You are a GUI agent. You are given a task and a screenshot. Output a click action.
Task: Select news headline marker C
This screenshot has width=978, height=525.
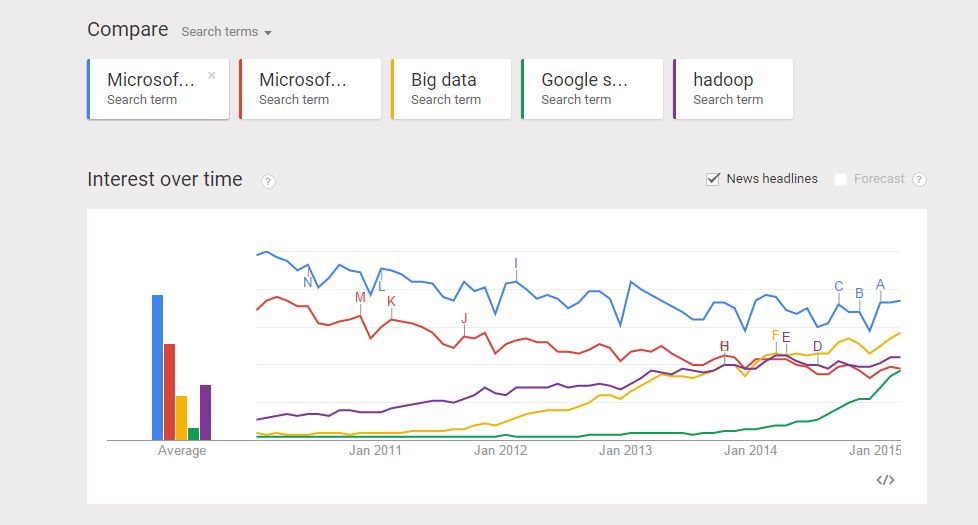(x=839, y=287)
